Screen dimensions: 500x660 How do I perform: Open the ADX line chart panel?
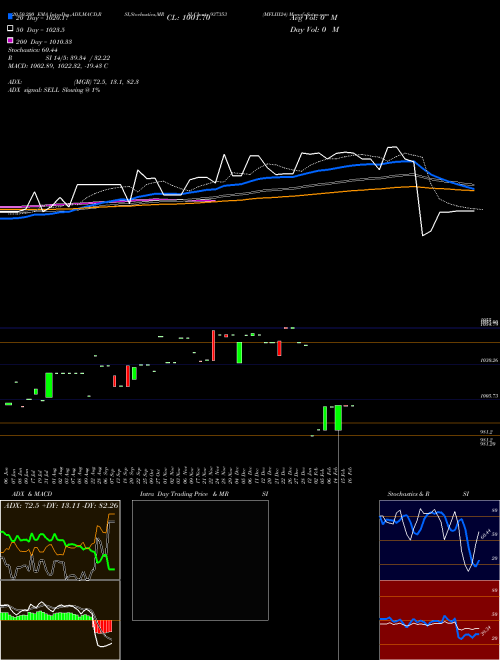coord(60,540)
